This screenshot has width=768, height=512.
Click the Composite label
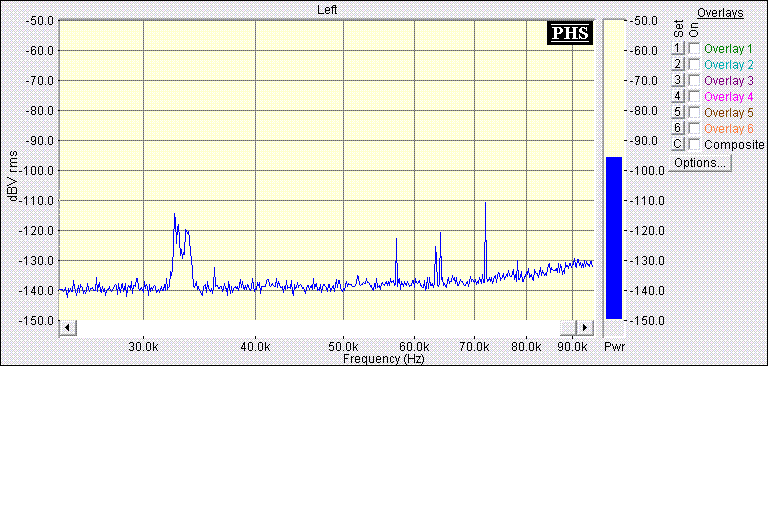pyautogui.click(x=734, y=145)
